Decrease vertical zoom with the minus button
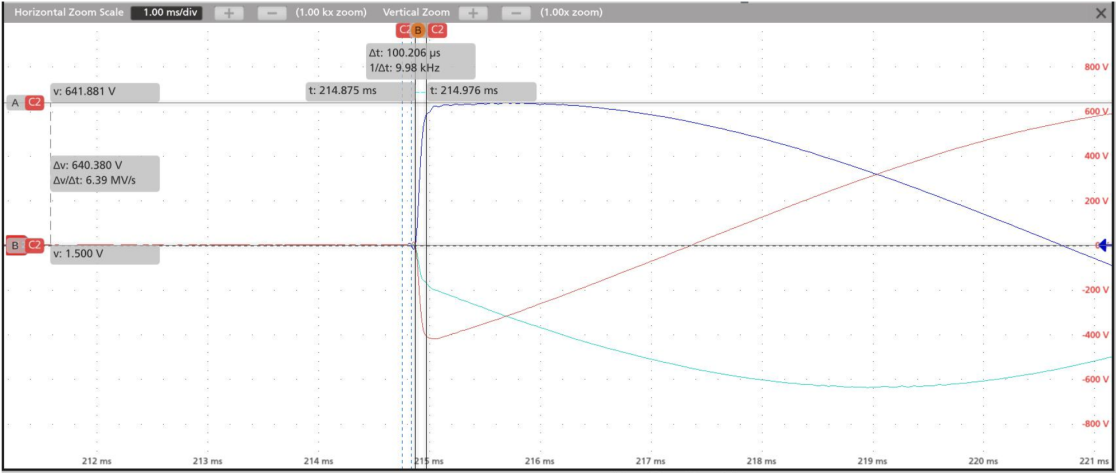1117x475 pixels. [516, 12]
